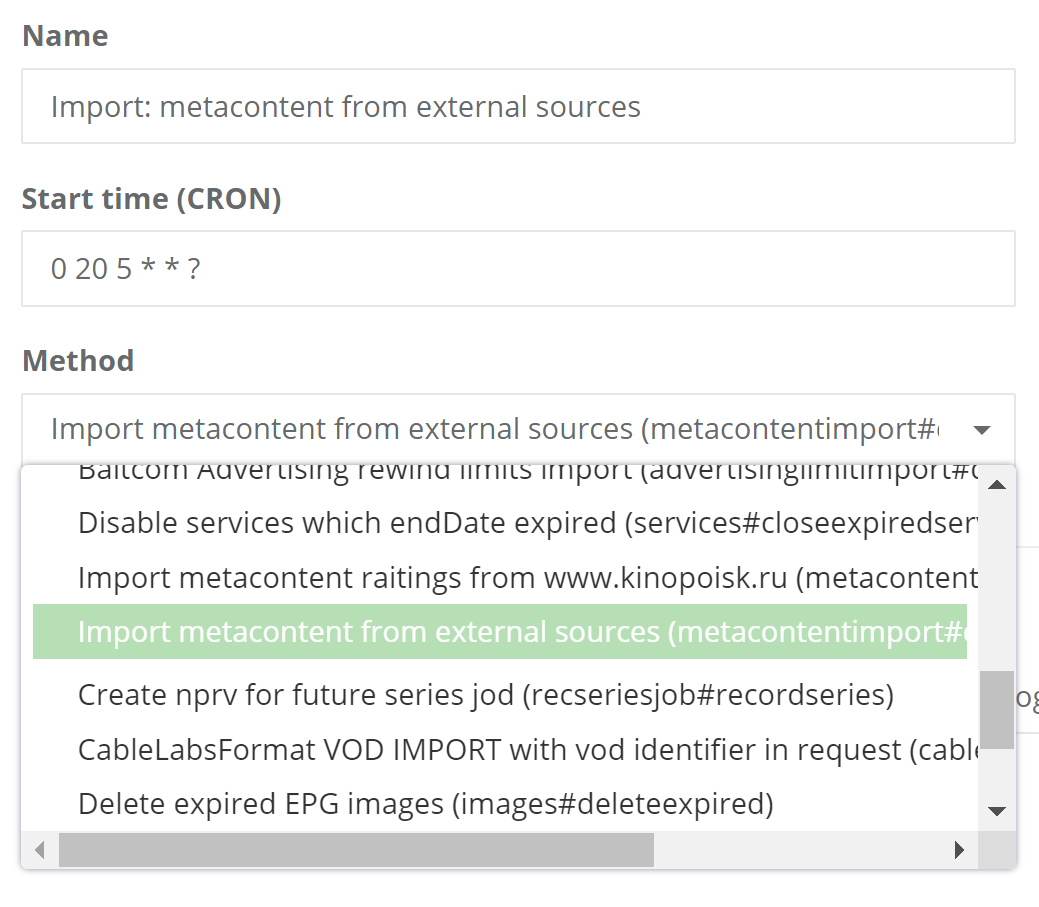Click the list scroll down arrow
The width and height of the screenshot is (1039, 907).
coord(997,811)
